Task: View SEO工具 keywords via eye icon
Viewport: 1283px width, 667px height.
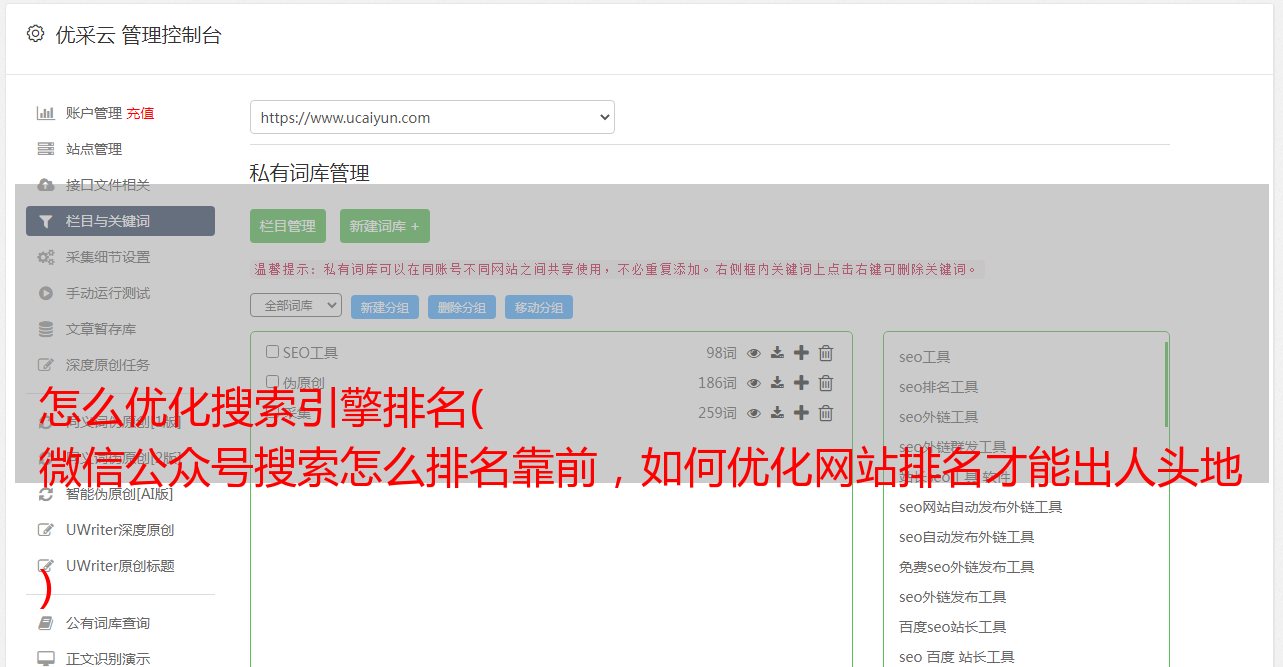Action: pyautogui.click(x=754, y=353)
